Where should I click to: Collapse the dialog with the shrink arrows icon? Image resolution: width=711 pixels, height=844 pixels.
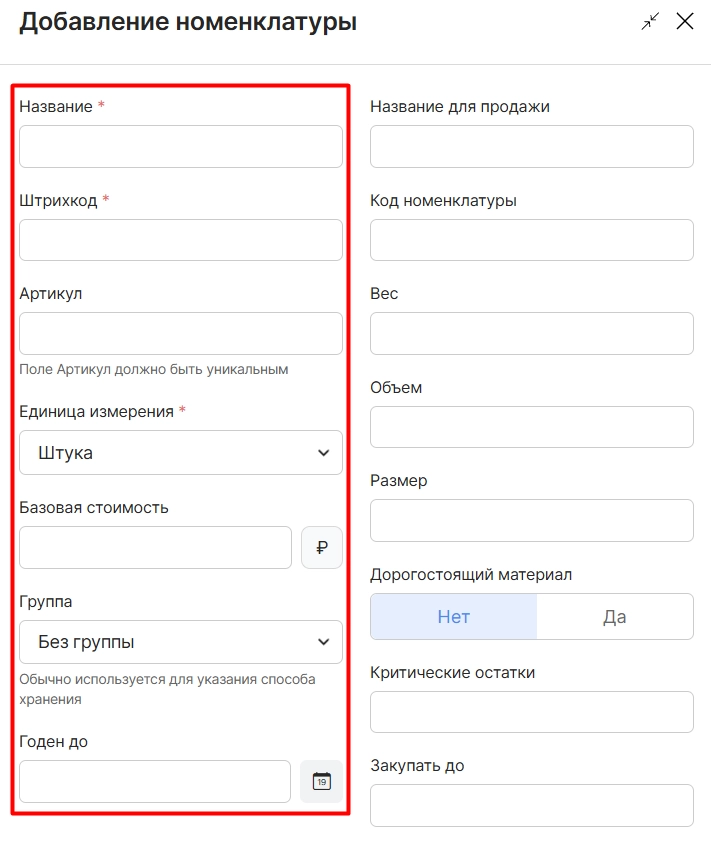pyautogui.click(x=650, y=22)
